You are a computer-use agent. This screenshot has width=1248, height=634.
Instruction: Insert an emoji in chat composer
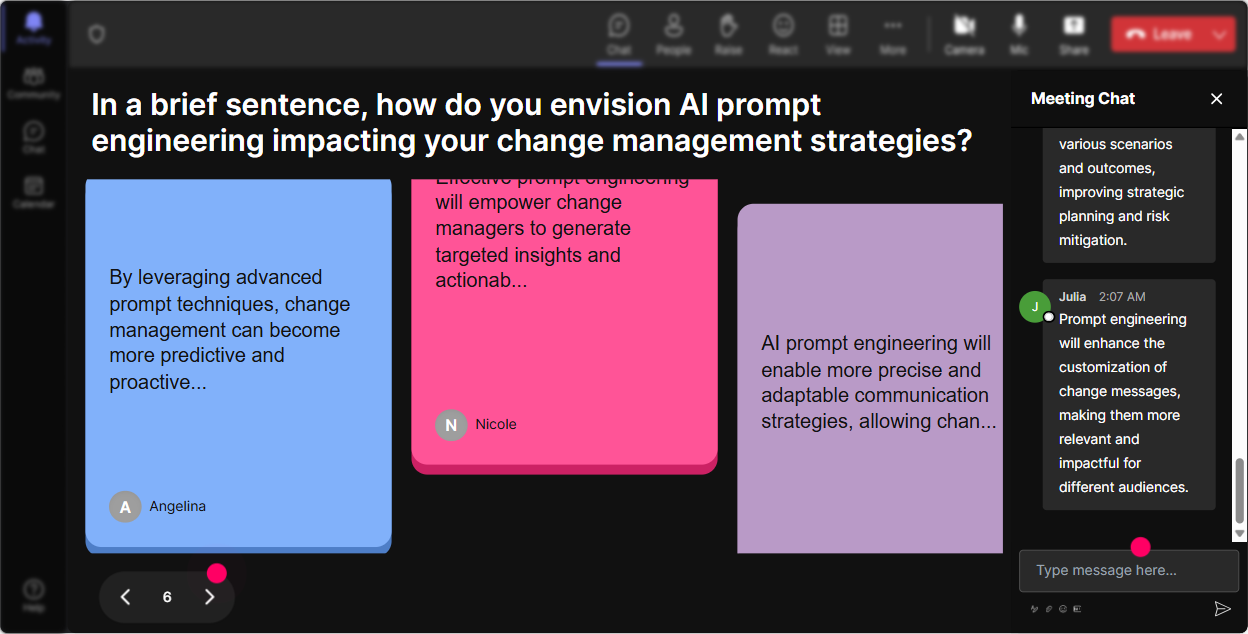click(x=1063, y=609)
